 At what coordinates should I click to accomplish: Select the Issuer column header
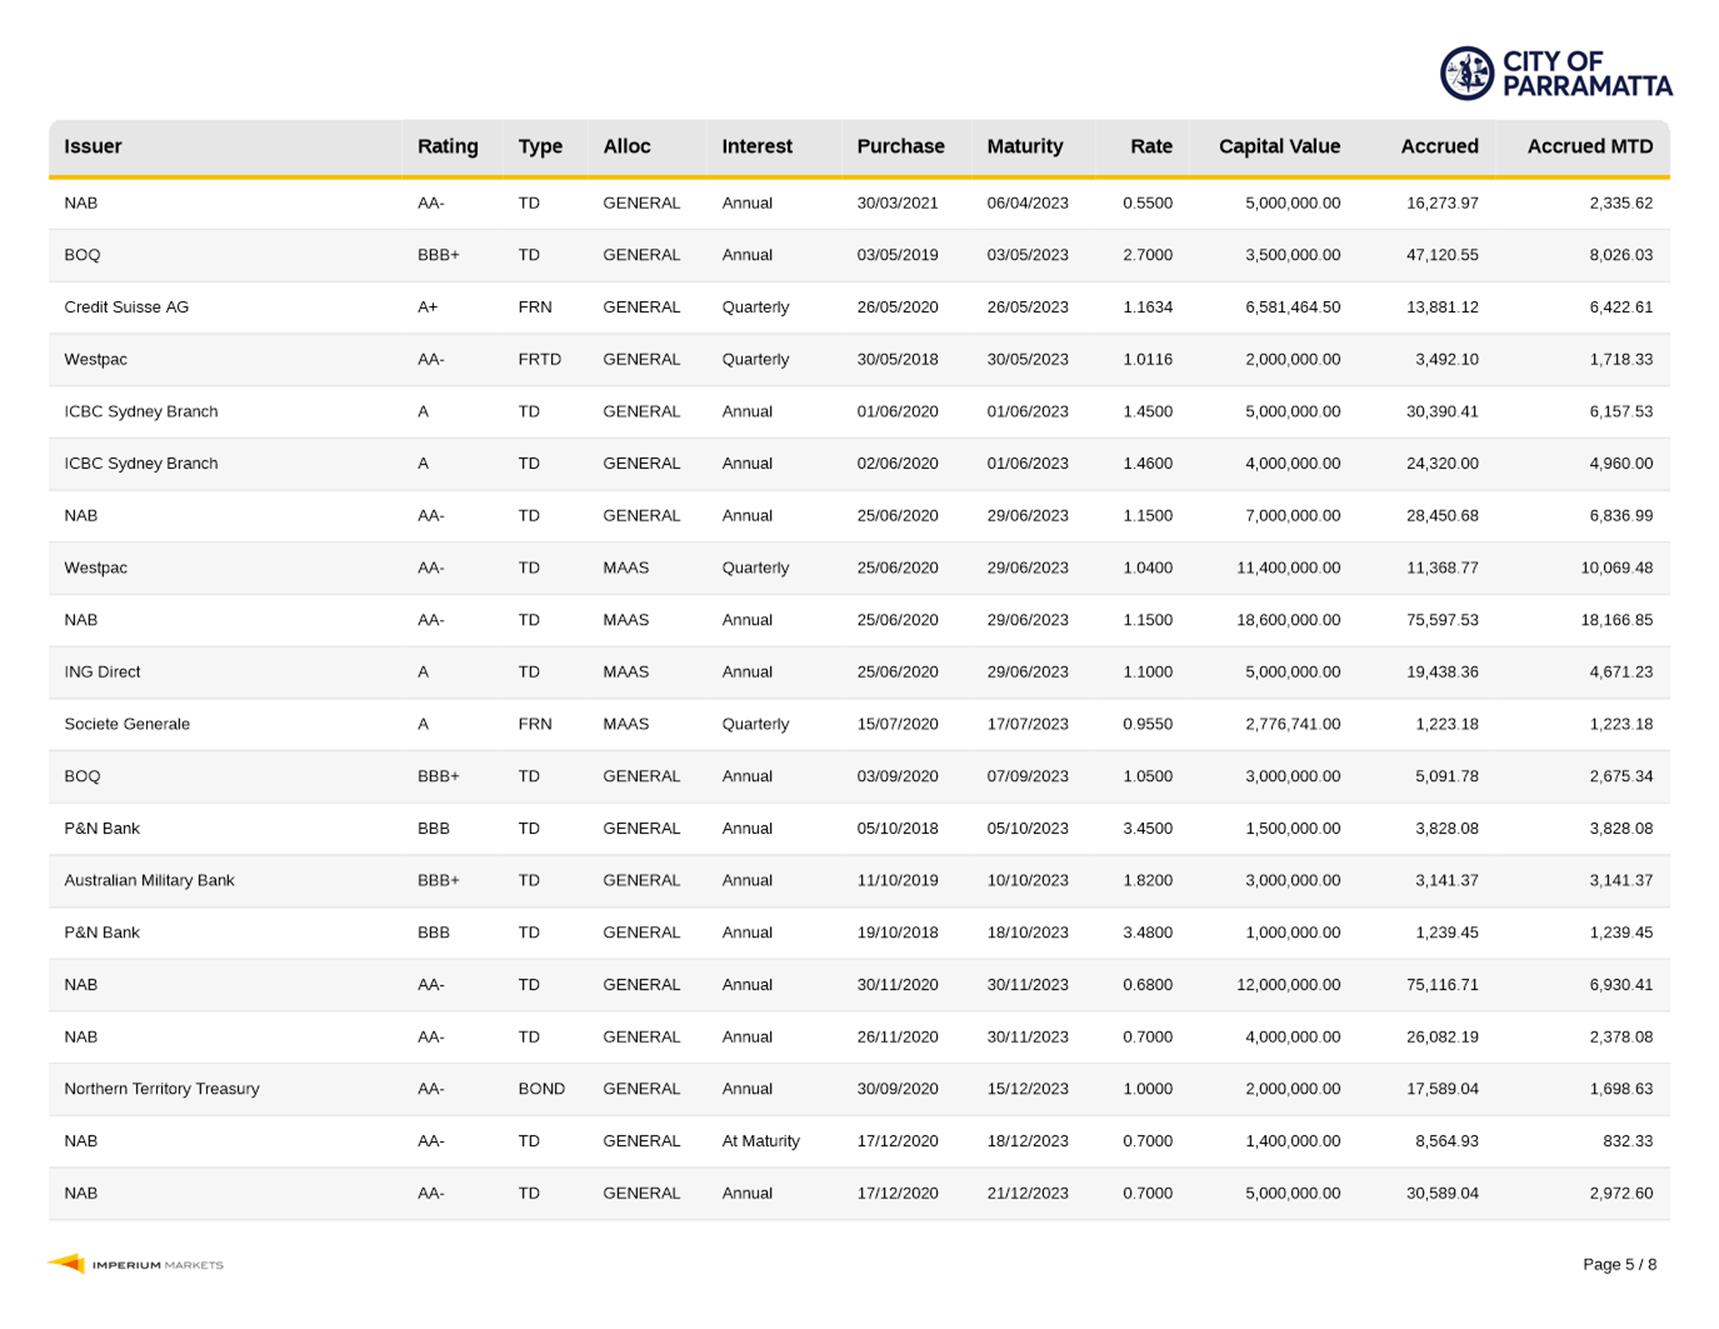(x=93, y=146)
